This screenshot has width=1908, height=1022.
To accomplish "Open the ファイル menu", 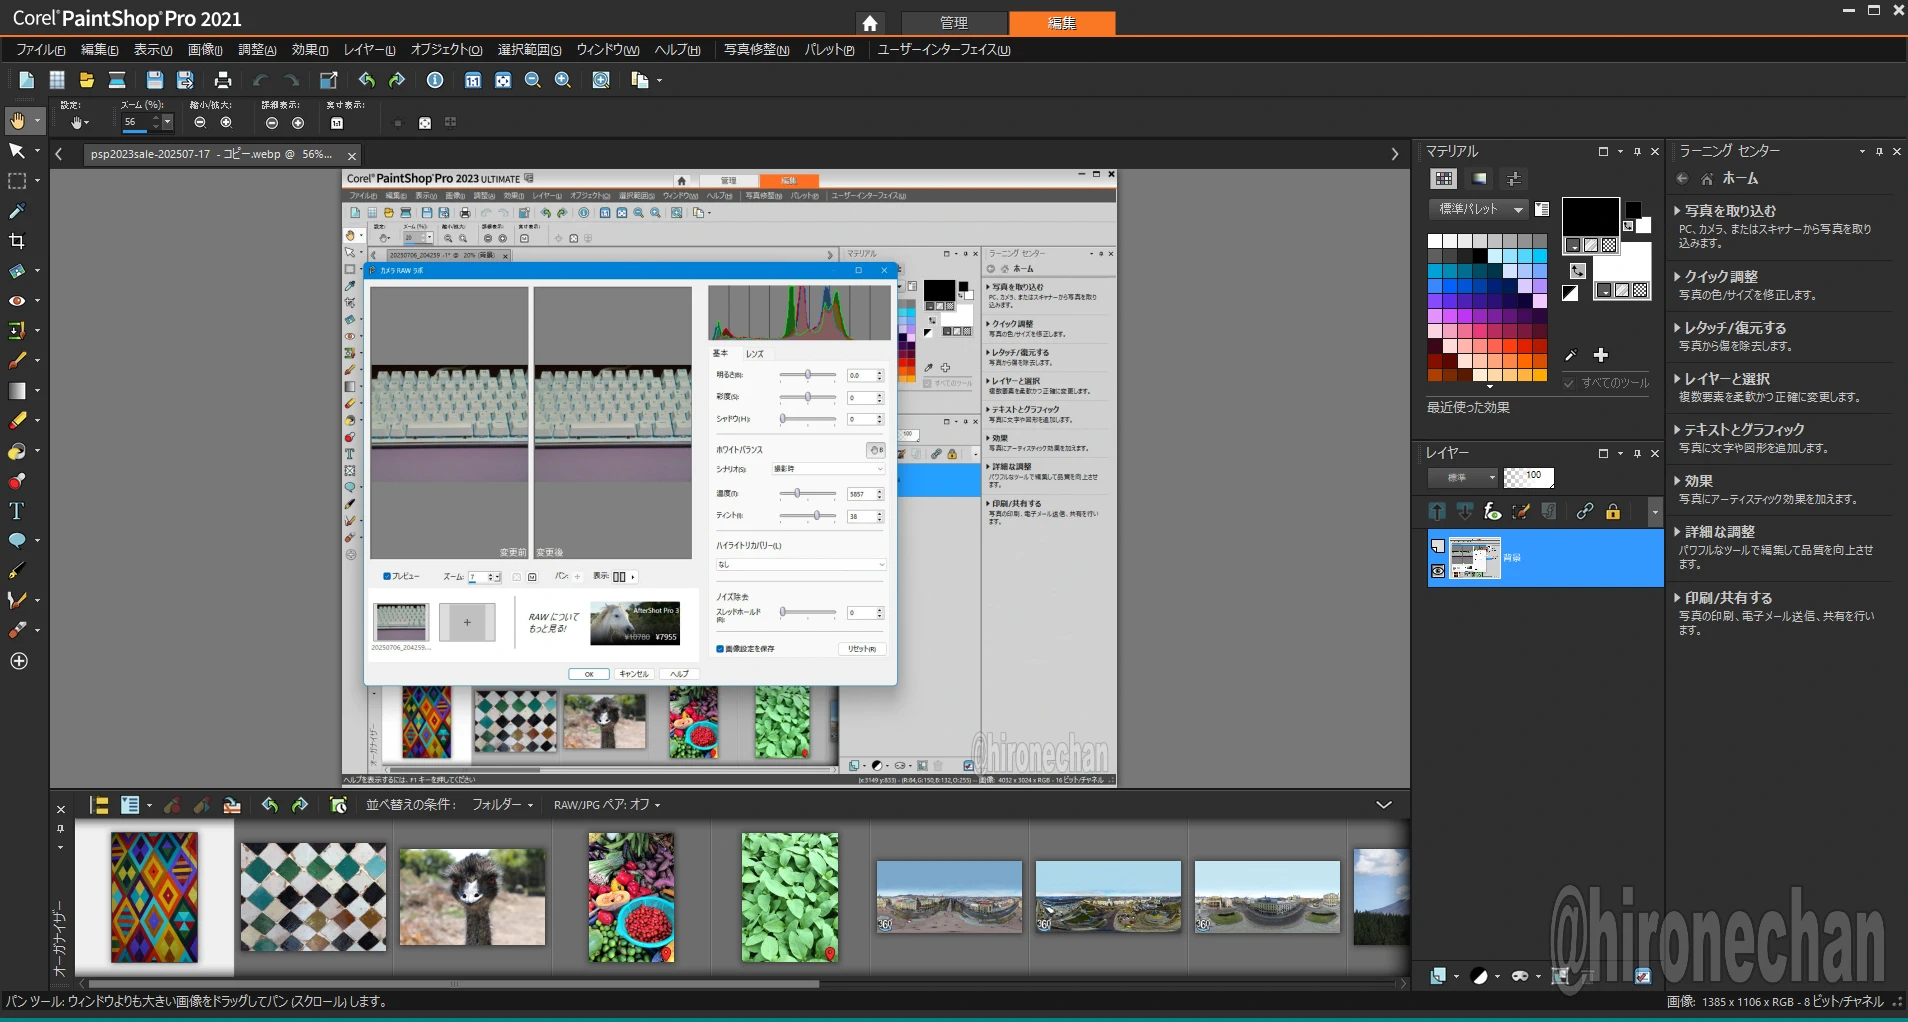I will (41, 50).
